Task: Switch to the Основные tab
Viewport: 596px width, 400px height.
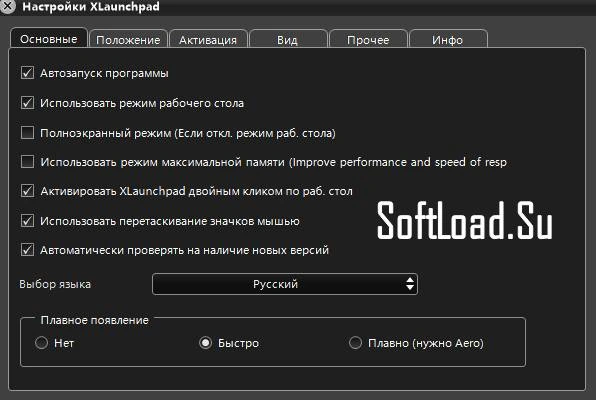Action: (x=49, y=38)
